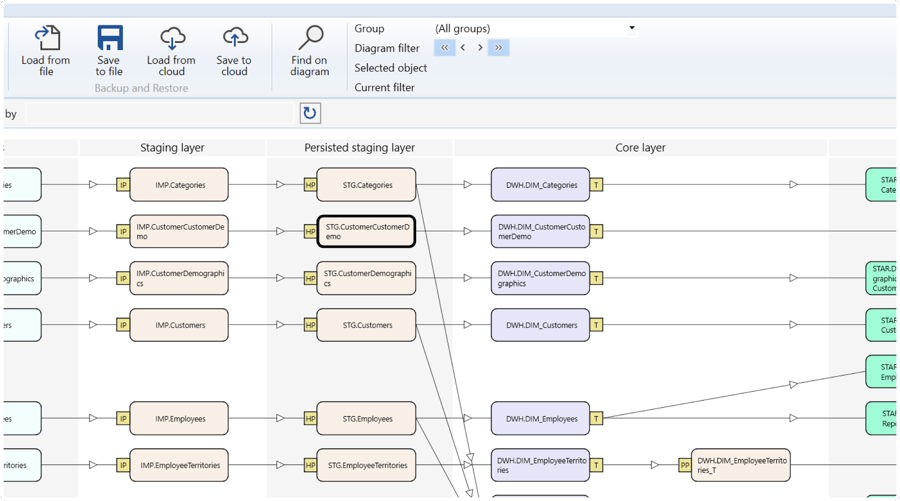Select the DWH.DIM_Employees node
900x501 pixels.
(540, 418)
